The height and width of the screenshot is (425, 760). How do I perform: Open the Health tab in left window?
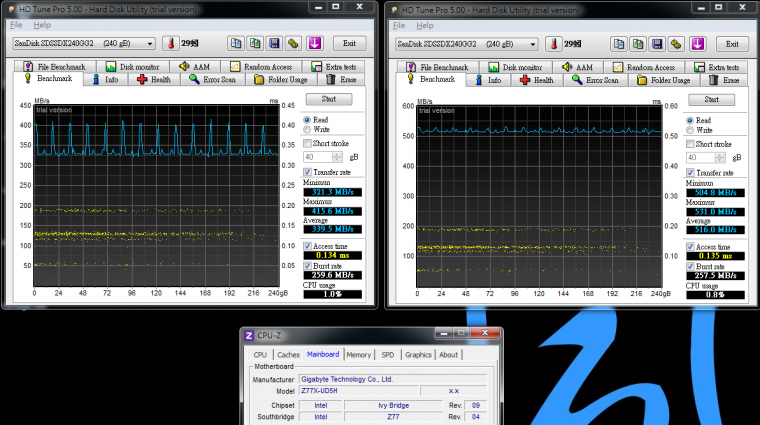[156, 80]
